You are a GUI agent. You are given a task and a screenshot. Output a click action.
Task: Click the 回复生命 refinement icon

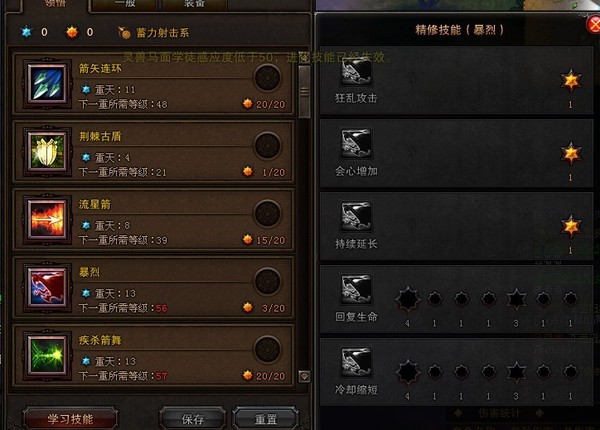click(356, 288)
